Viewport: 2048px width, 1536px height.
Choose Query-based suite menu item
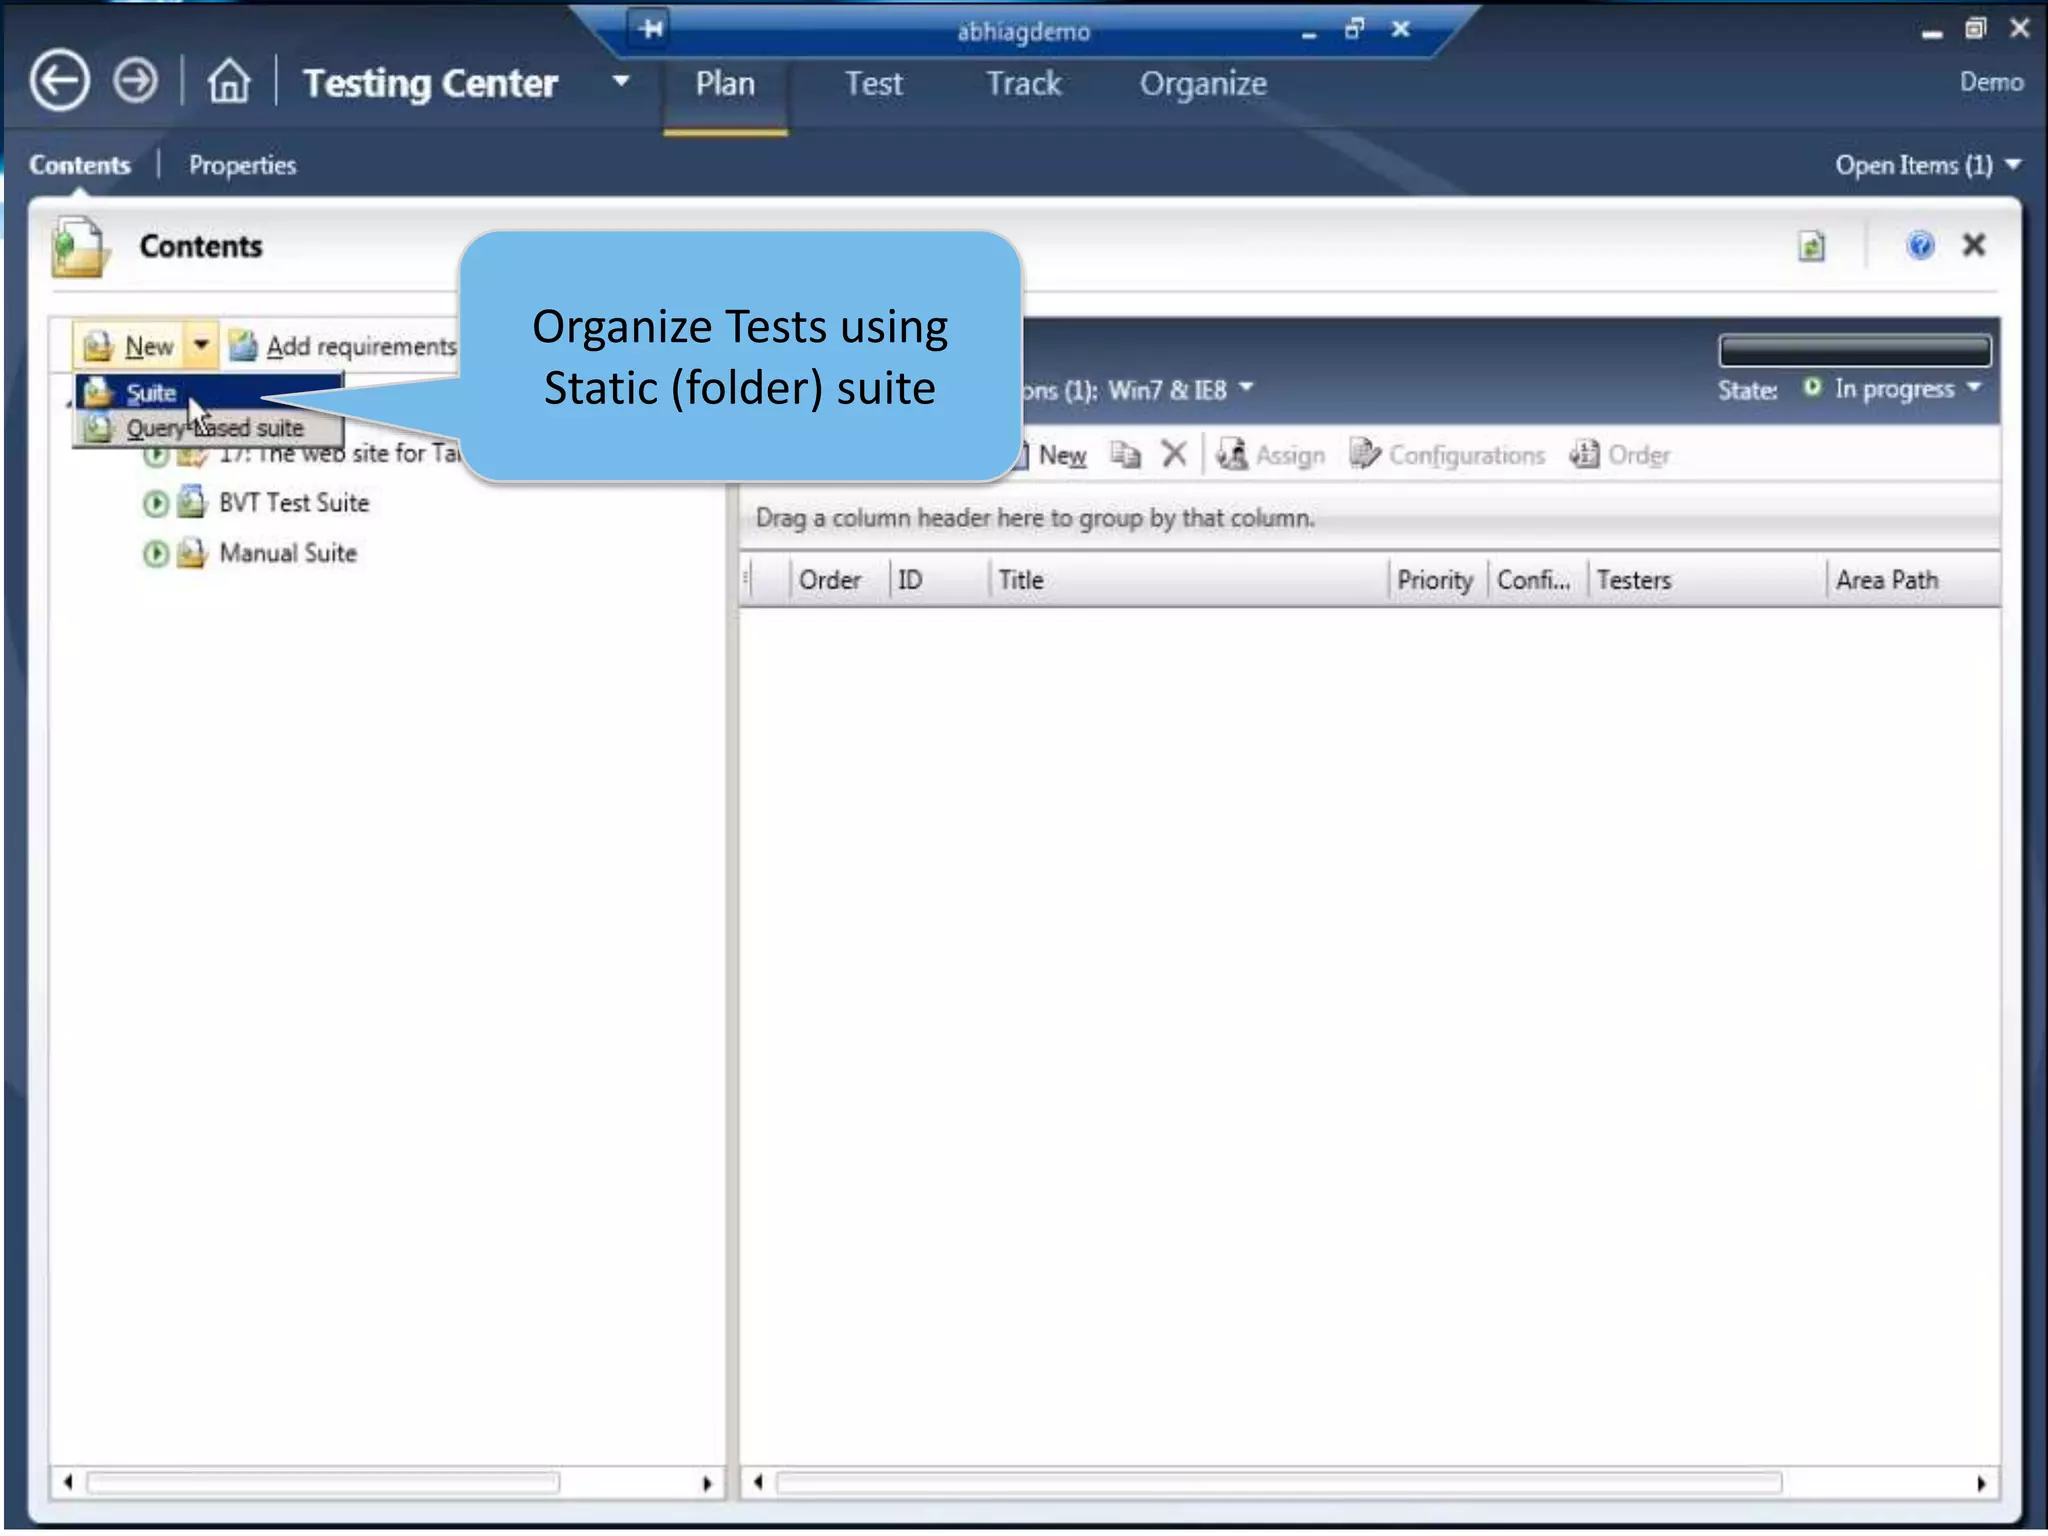(213, 429)
